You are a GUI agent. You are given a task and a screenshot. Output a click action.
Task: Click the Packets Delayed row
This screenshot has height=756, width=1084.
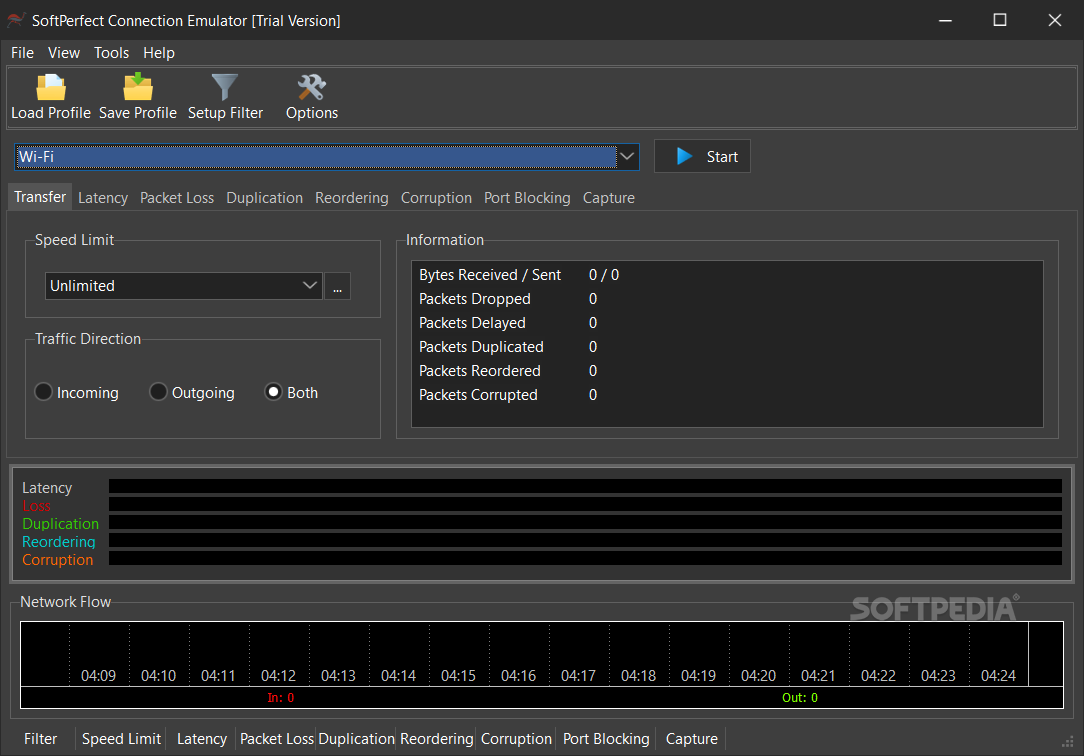pyautogui.click(x=727, y=323)
